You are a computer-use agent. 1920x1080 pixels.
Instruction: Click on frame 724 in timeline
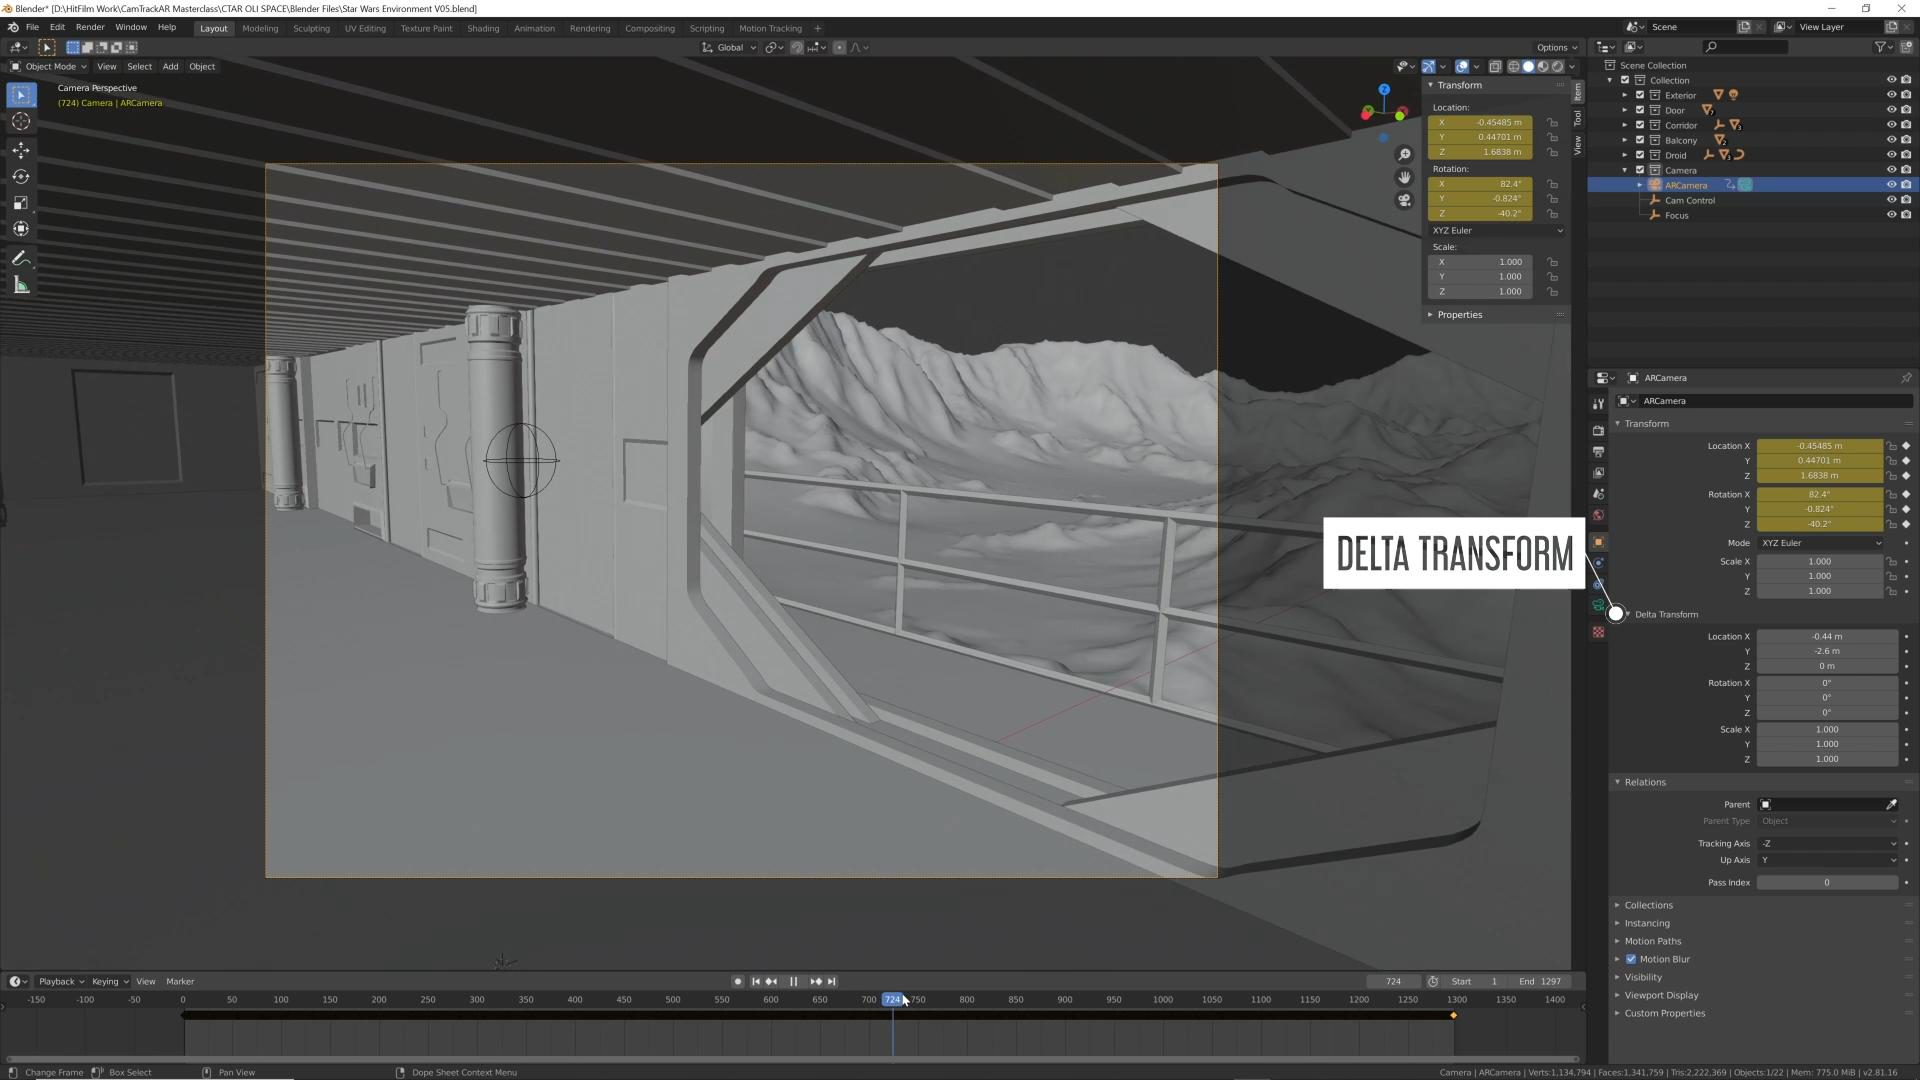coord(893,998)
